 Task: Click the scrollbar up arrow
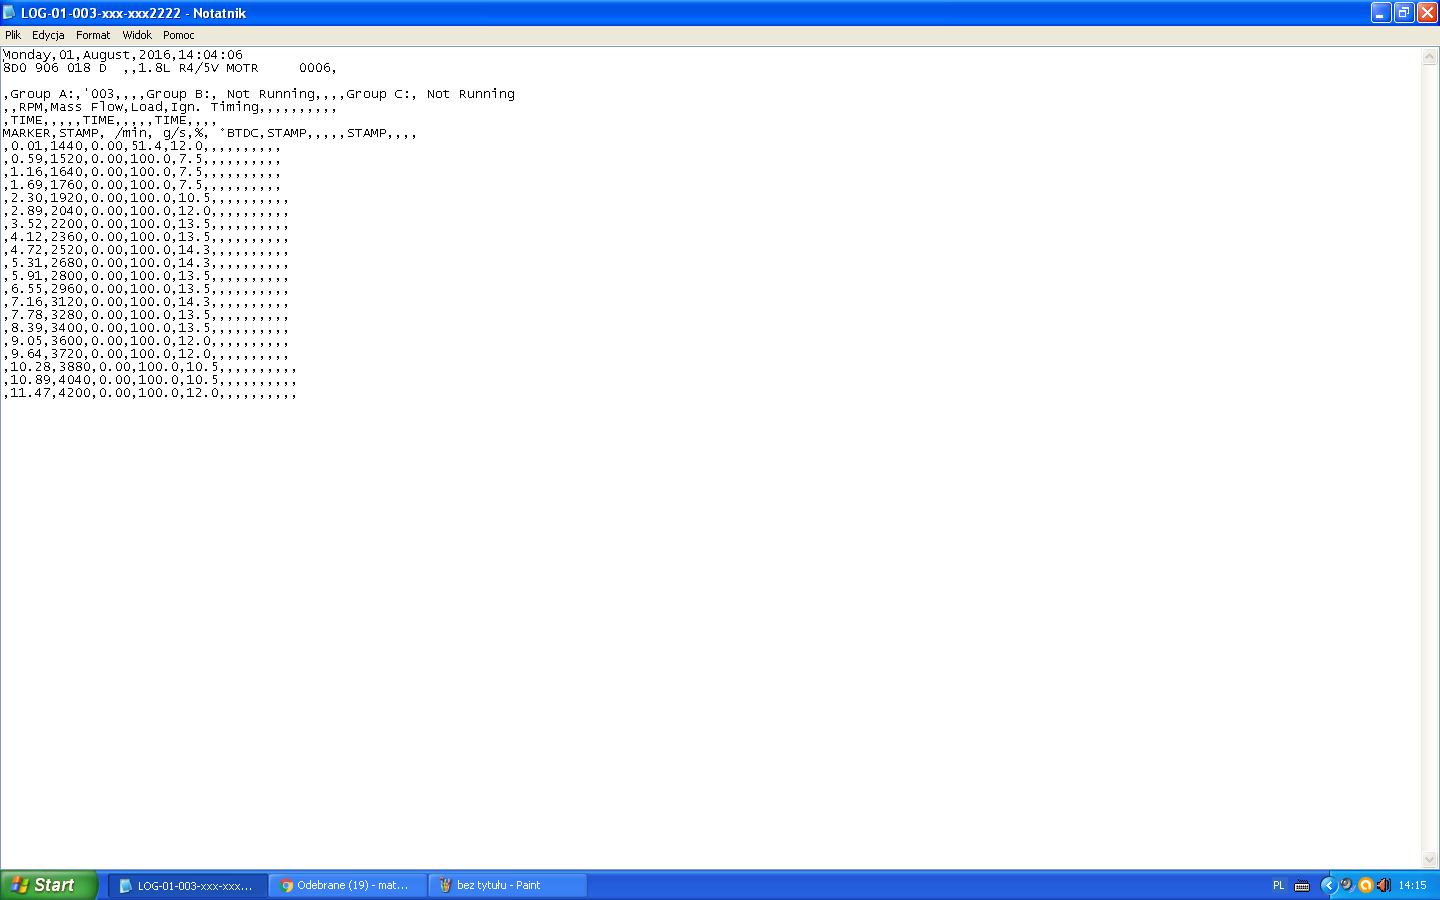coord(1430,56)
